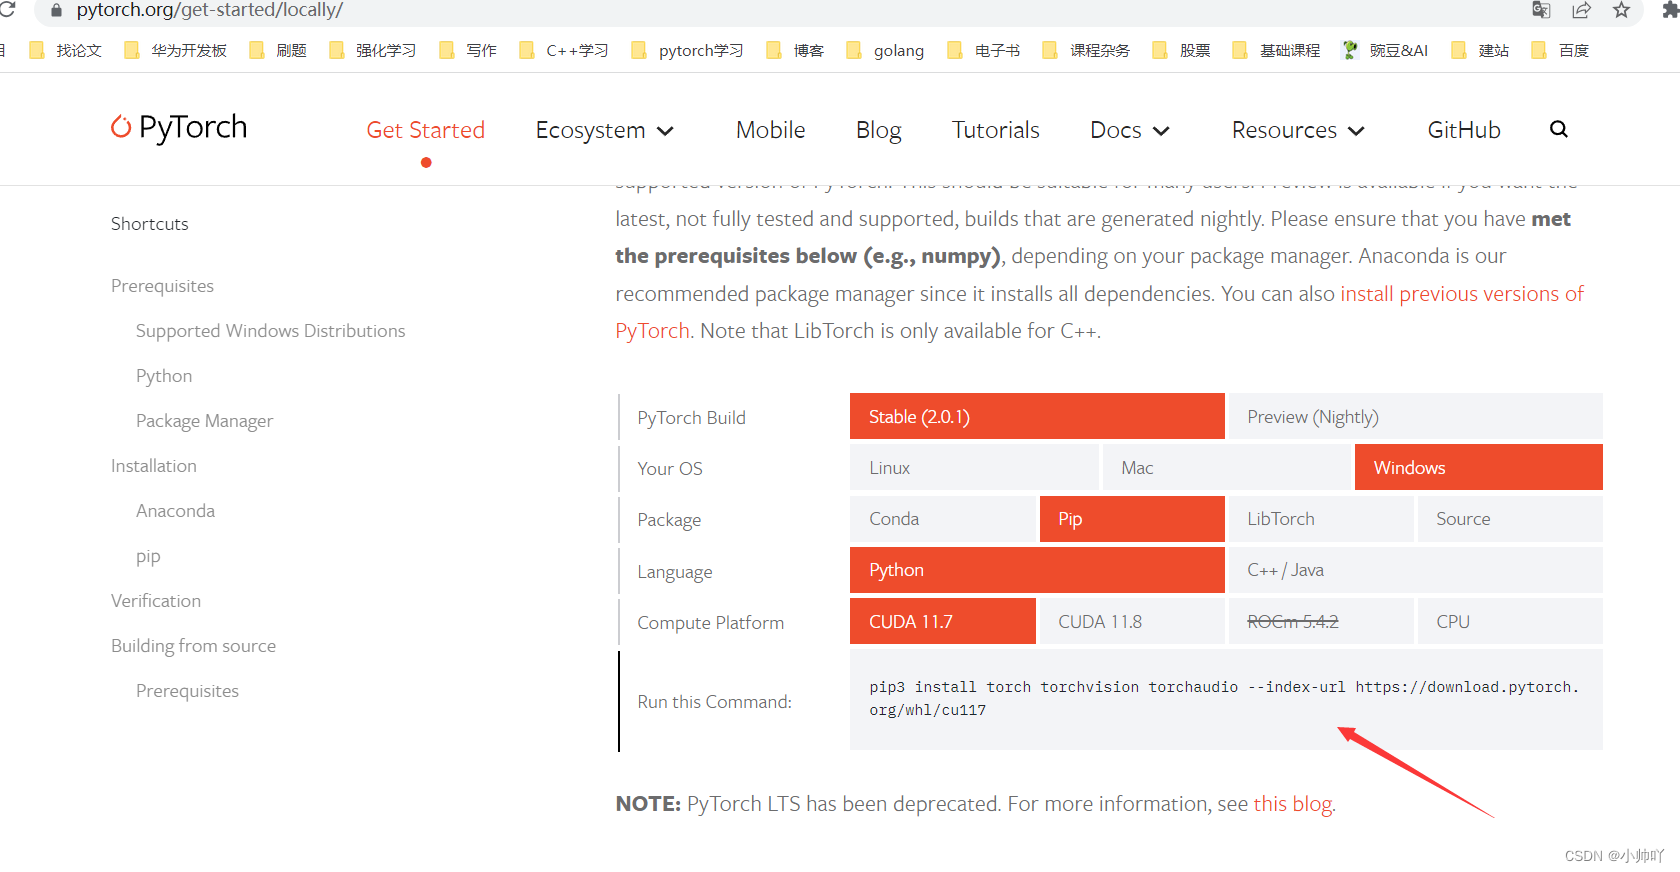Image resolution: width=1680 pixels, height=872 pixels.
Task: Open the 课程杂务 bookmark folder
Action: [1086, 50]
